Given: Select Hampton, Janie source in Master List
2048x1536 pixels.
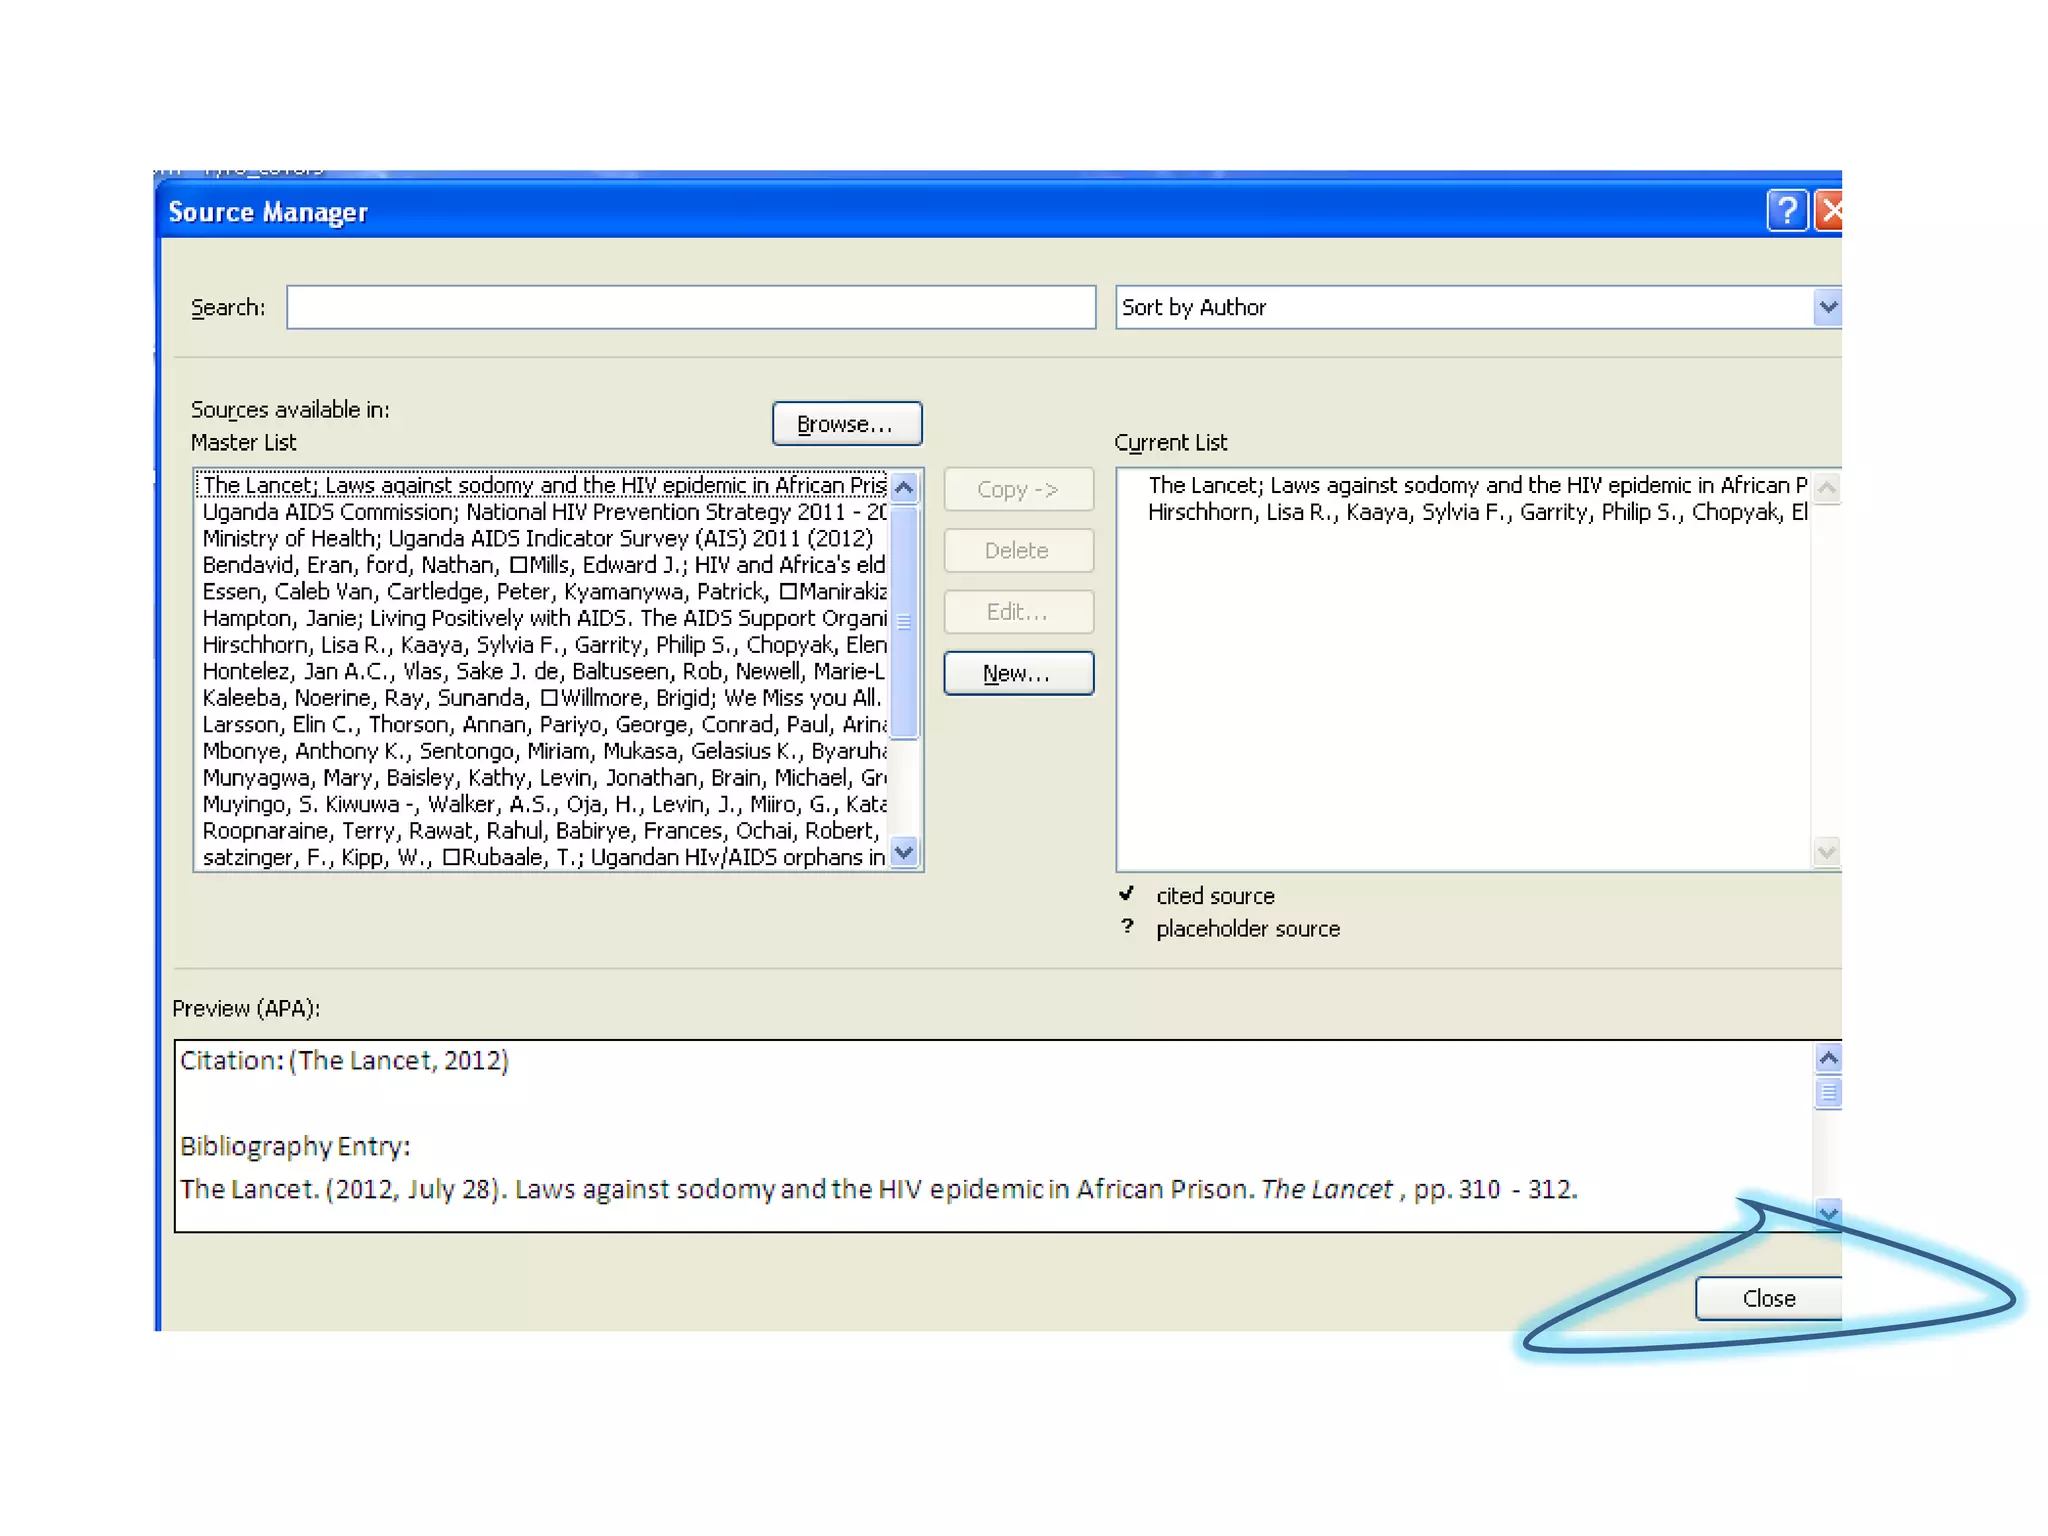Looking at the screenshot, I should (543, 618).
